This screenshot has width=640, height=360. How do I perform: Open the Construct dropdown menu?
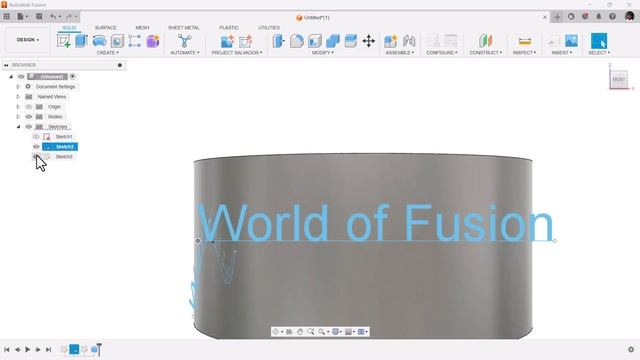click(486, 53)
